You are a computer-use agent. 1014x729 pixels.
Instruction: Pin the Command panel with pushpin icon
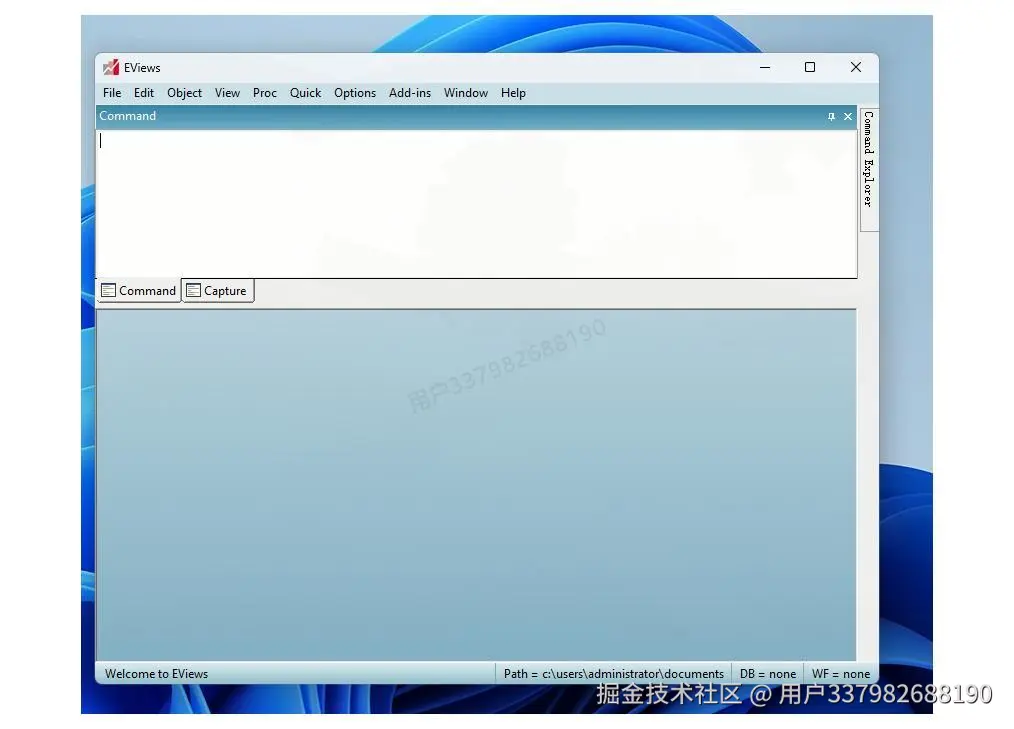pos(831,116)
